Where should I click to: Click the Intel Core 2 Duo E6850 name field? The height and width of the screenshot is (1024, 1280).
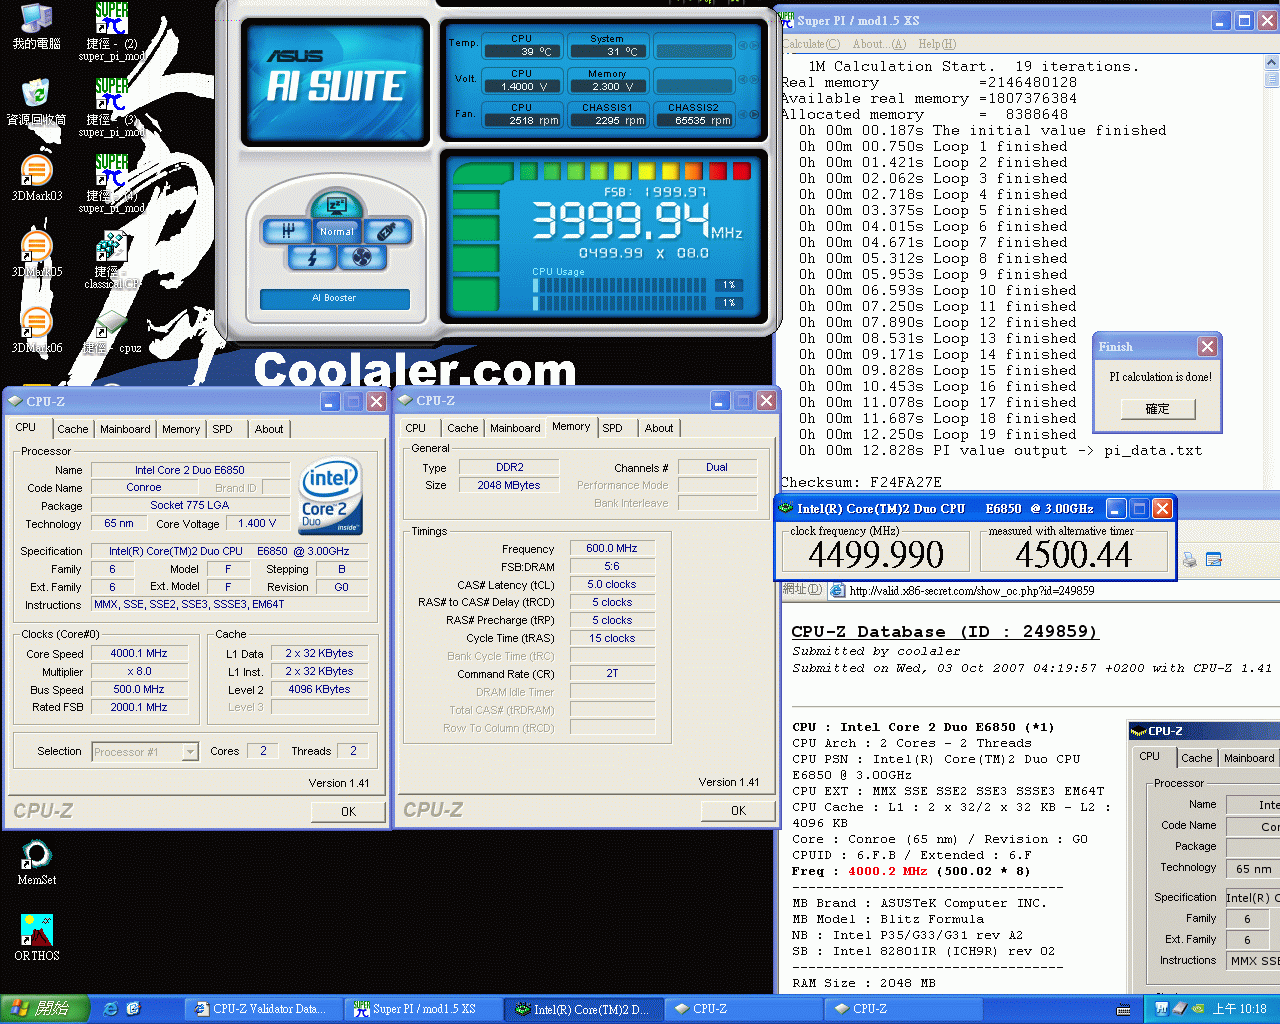pos(190,470)
